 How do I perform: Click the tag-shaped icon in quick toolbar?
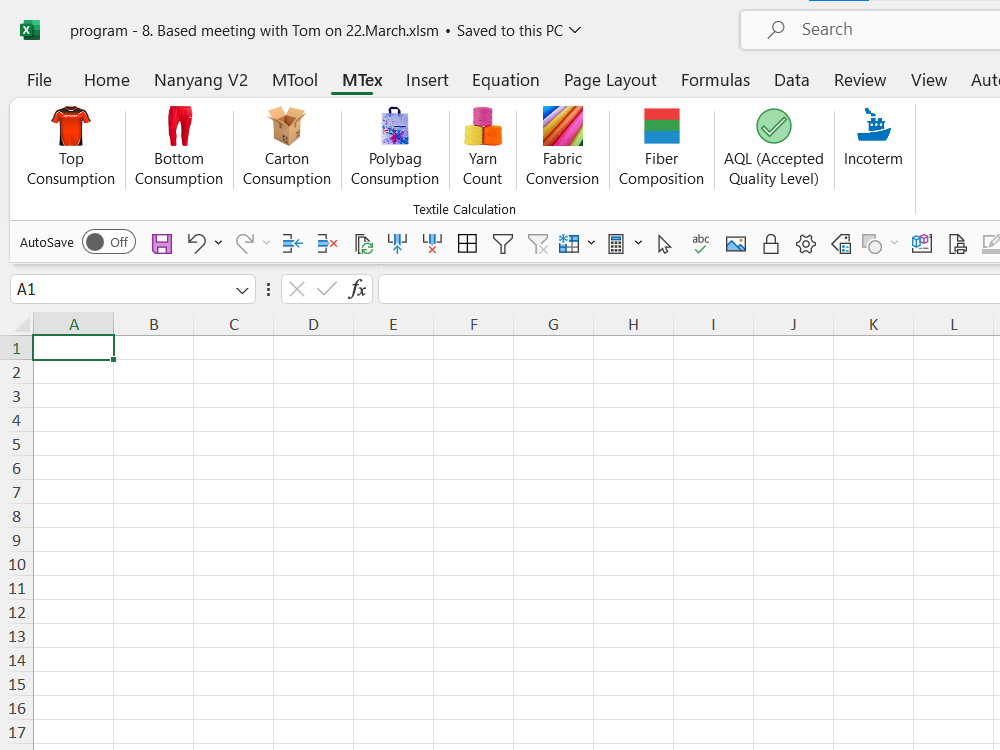pyautogui.click(x=841, y=243)
